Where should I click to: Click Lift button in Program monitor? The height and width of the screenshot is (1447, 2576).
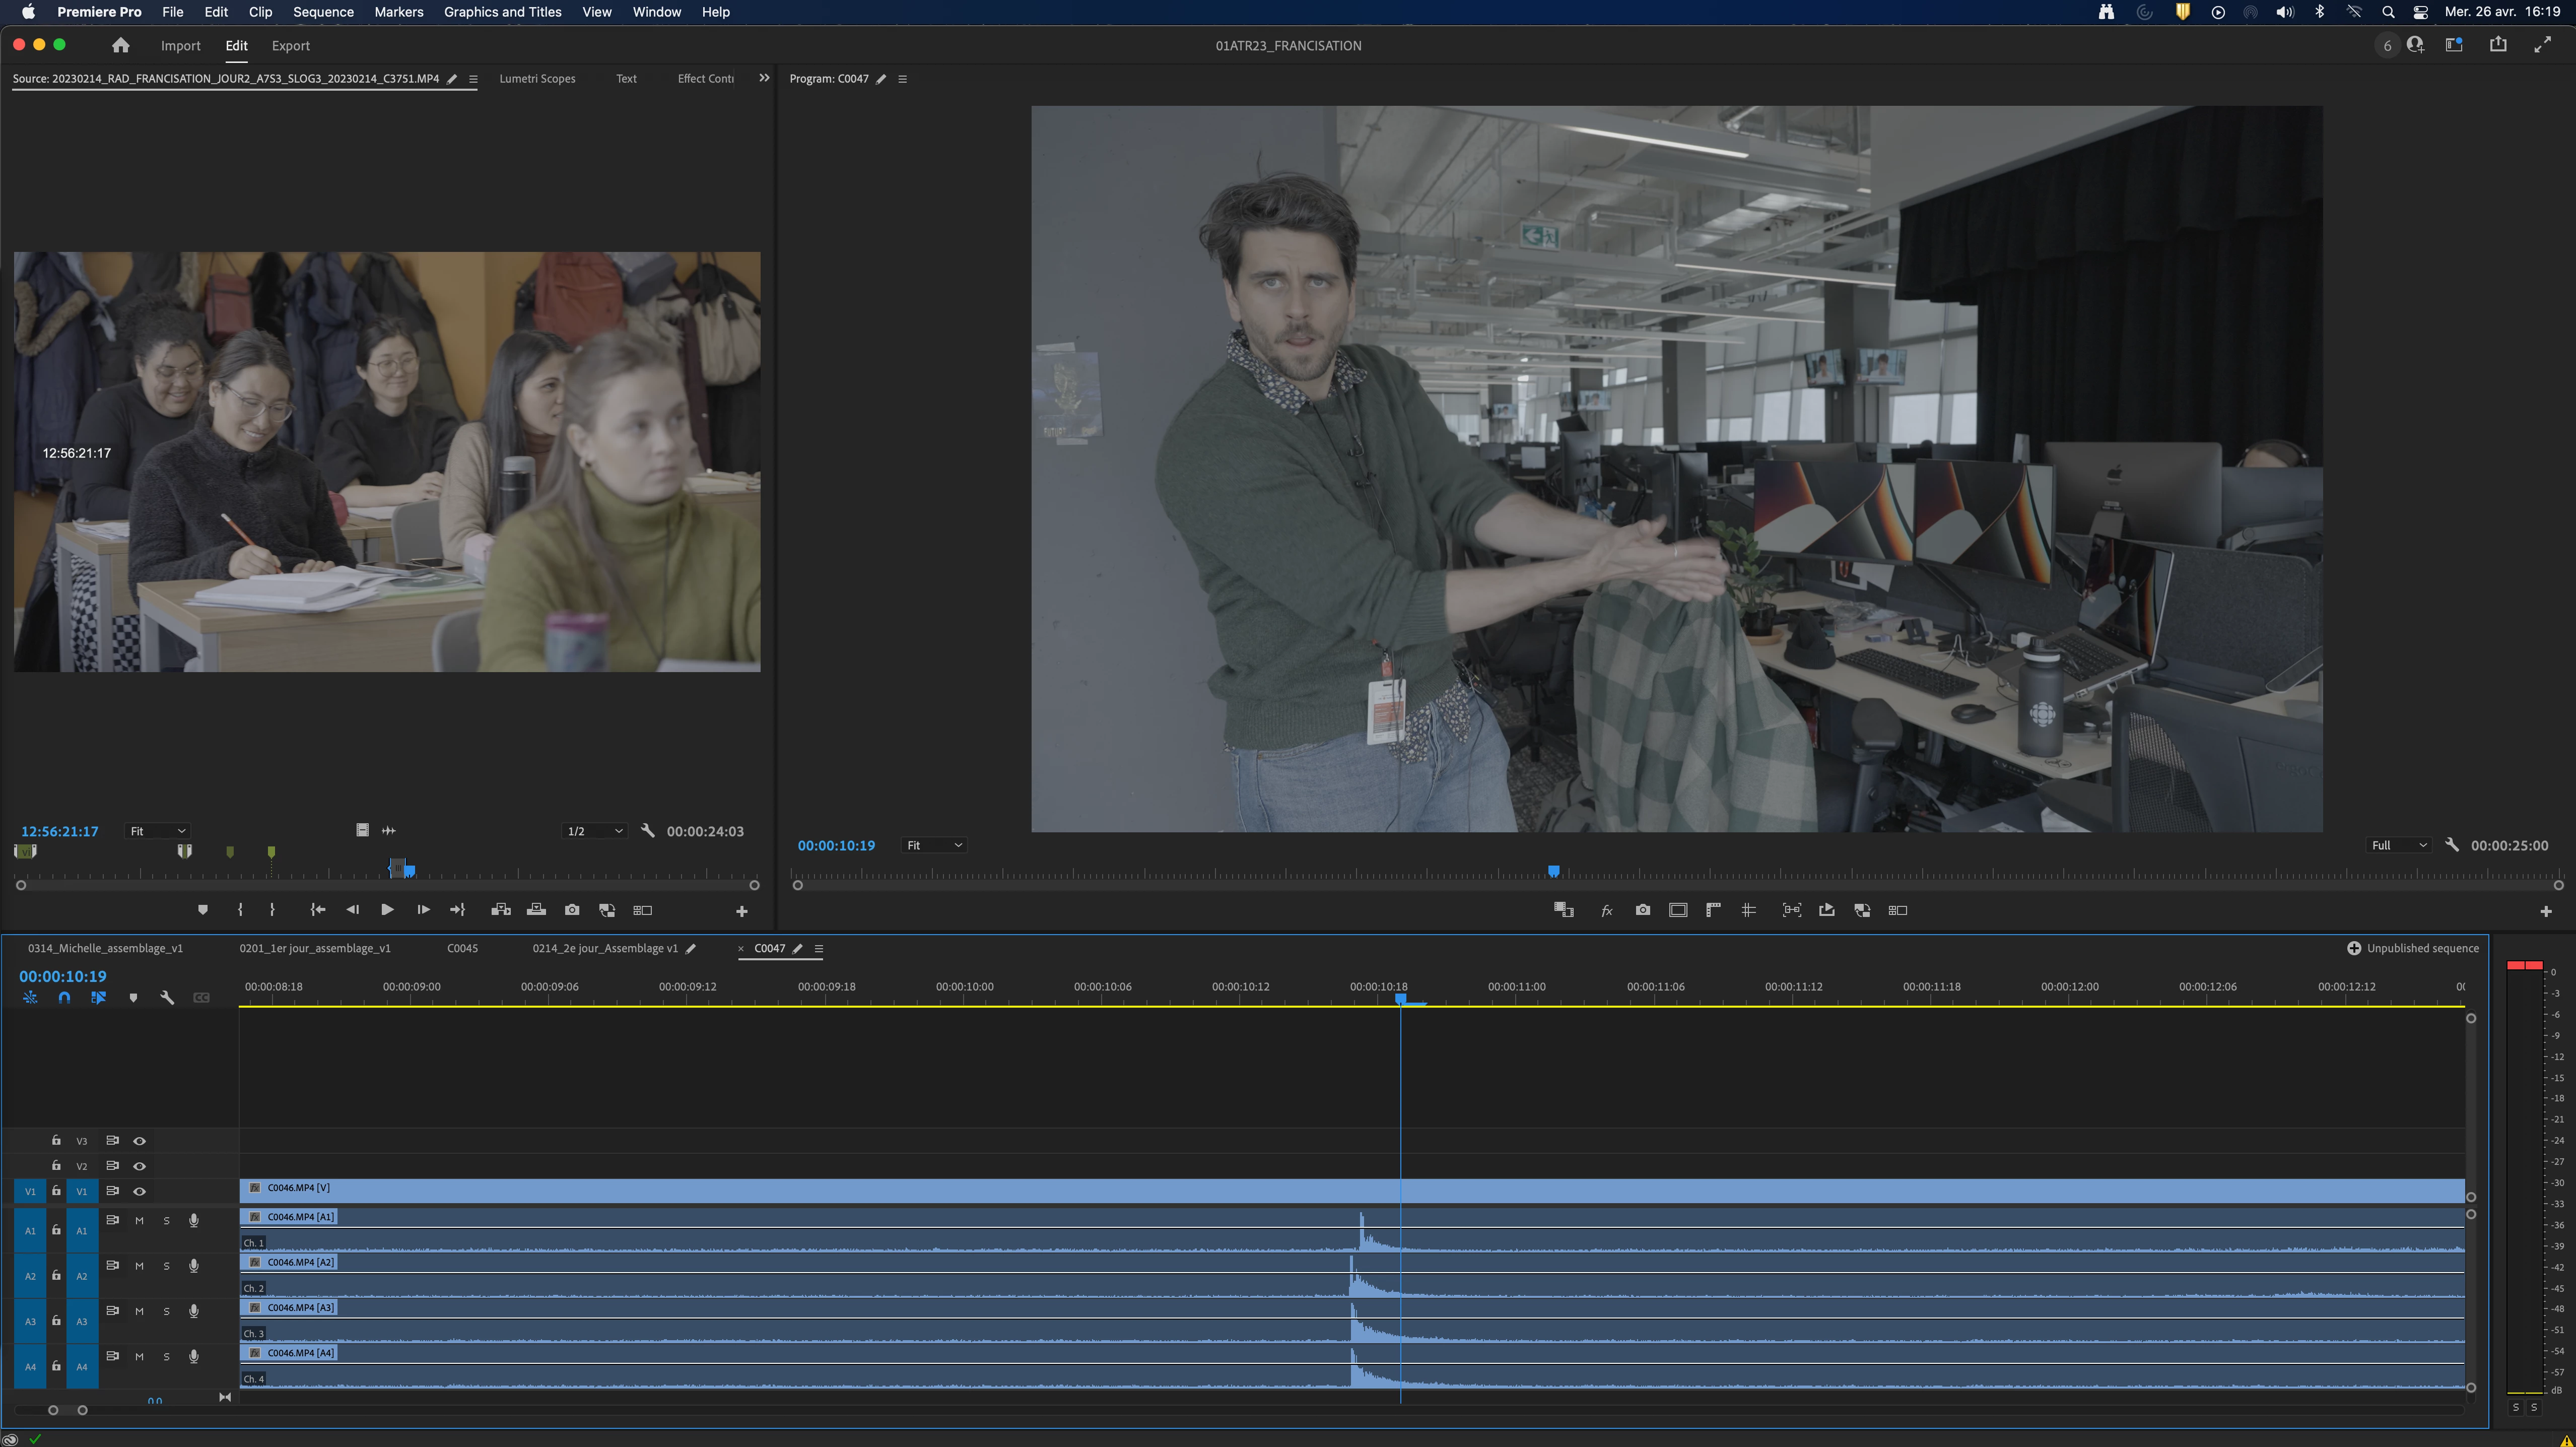(1827, 910)
